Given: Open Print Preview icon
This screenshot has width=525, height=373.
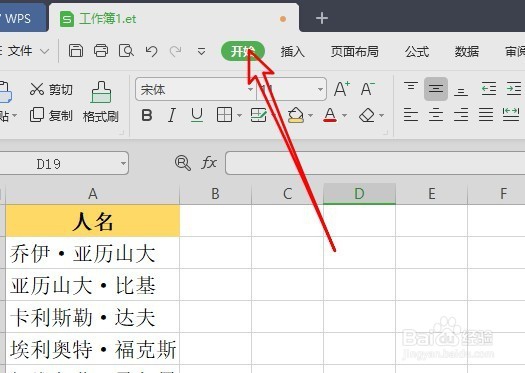Looking at the screenshot, I should [x=126, y=51].
